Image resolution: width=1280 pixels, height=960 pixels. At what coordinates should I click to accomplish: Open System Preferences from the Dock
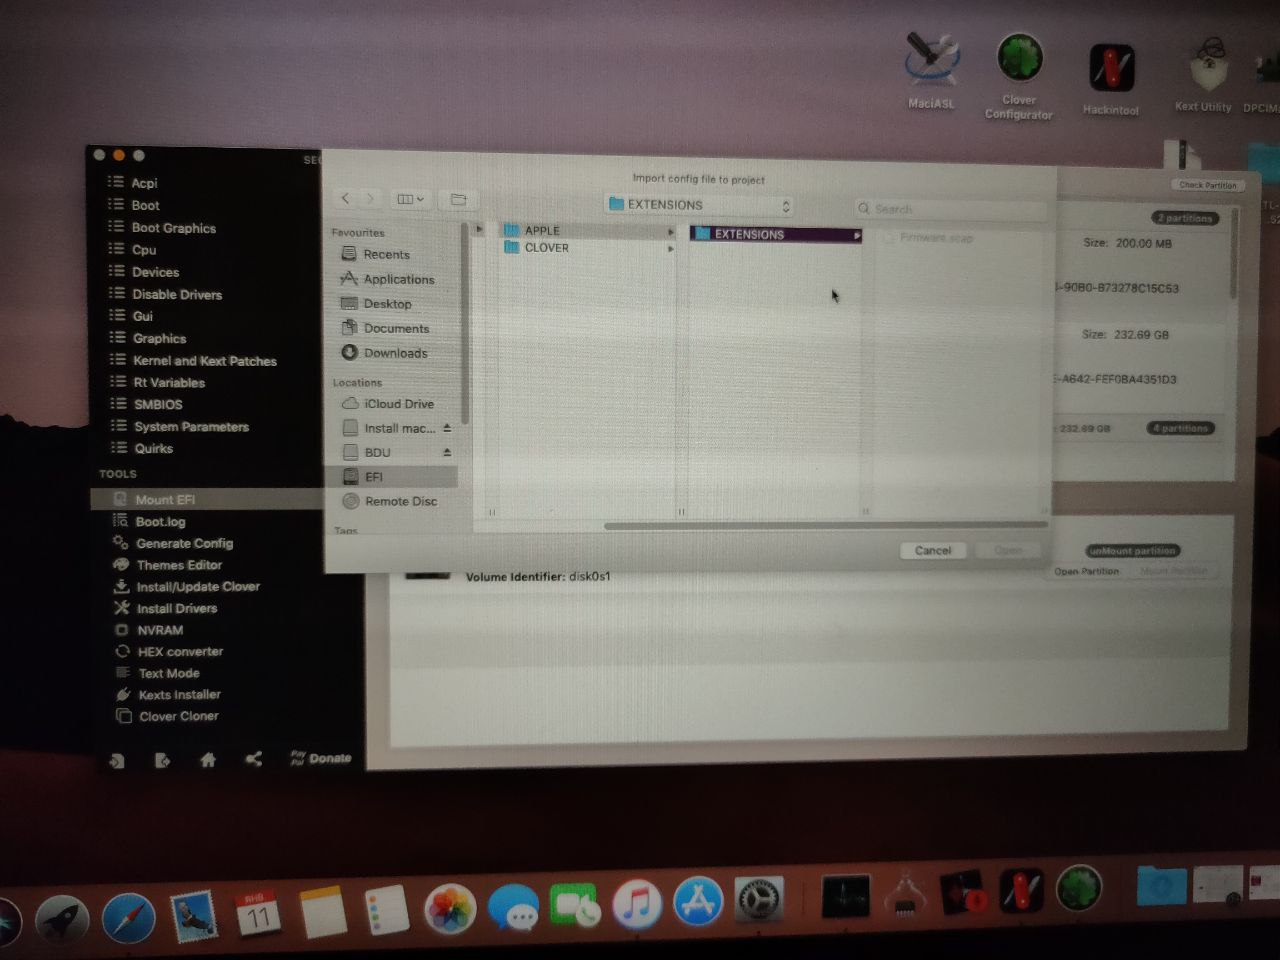759,901
